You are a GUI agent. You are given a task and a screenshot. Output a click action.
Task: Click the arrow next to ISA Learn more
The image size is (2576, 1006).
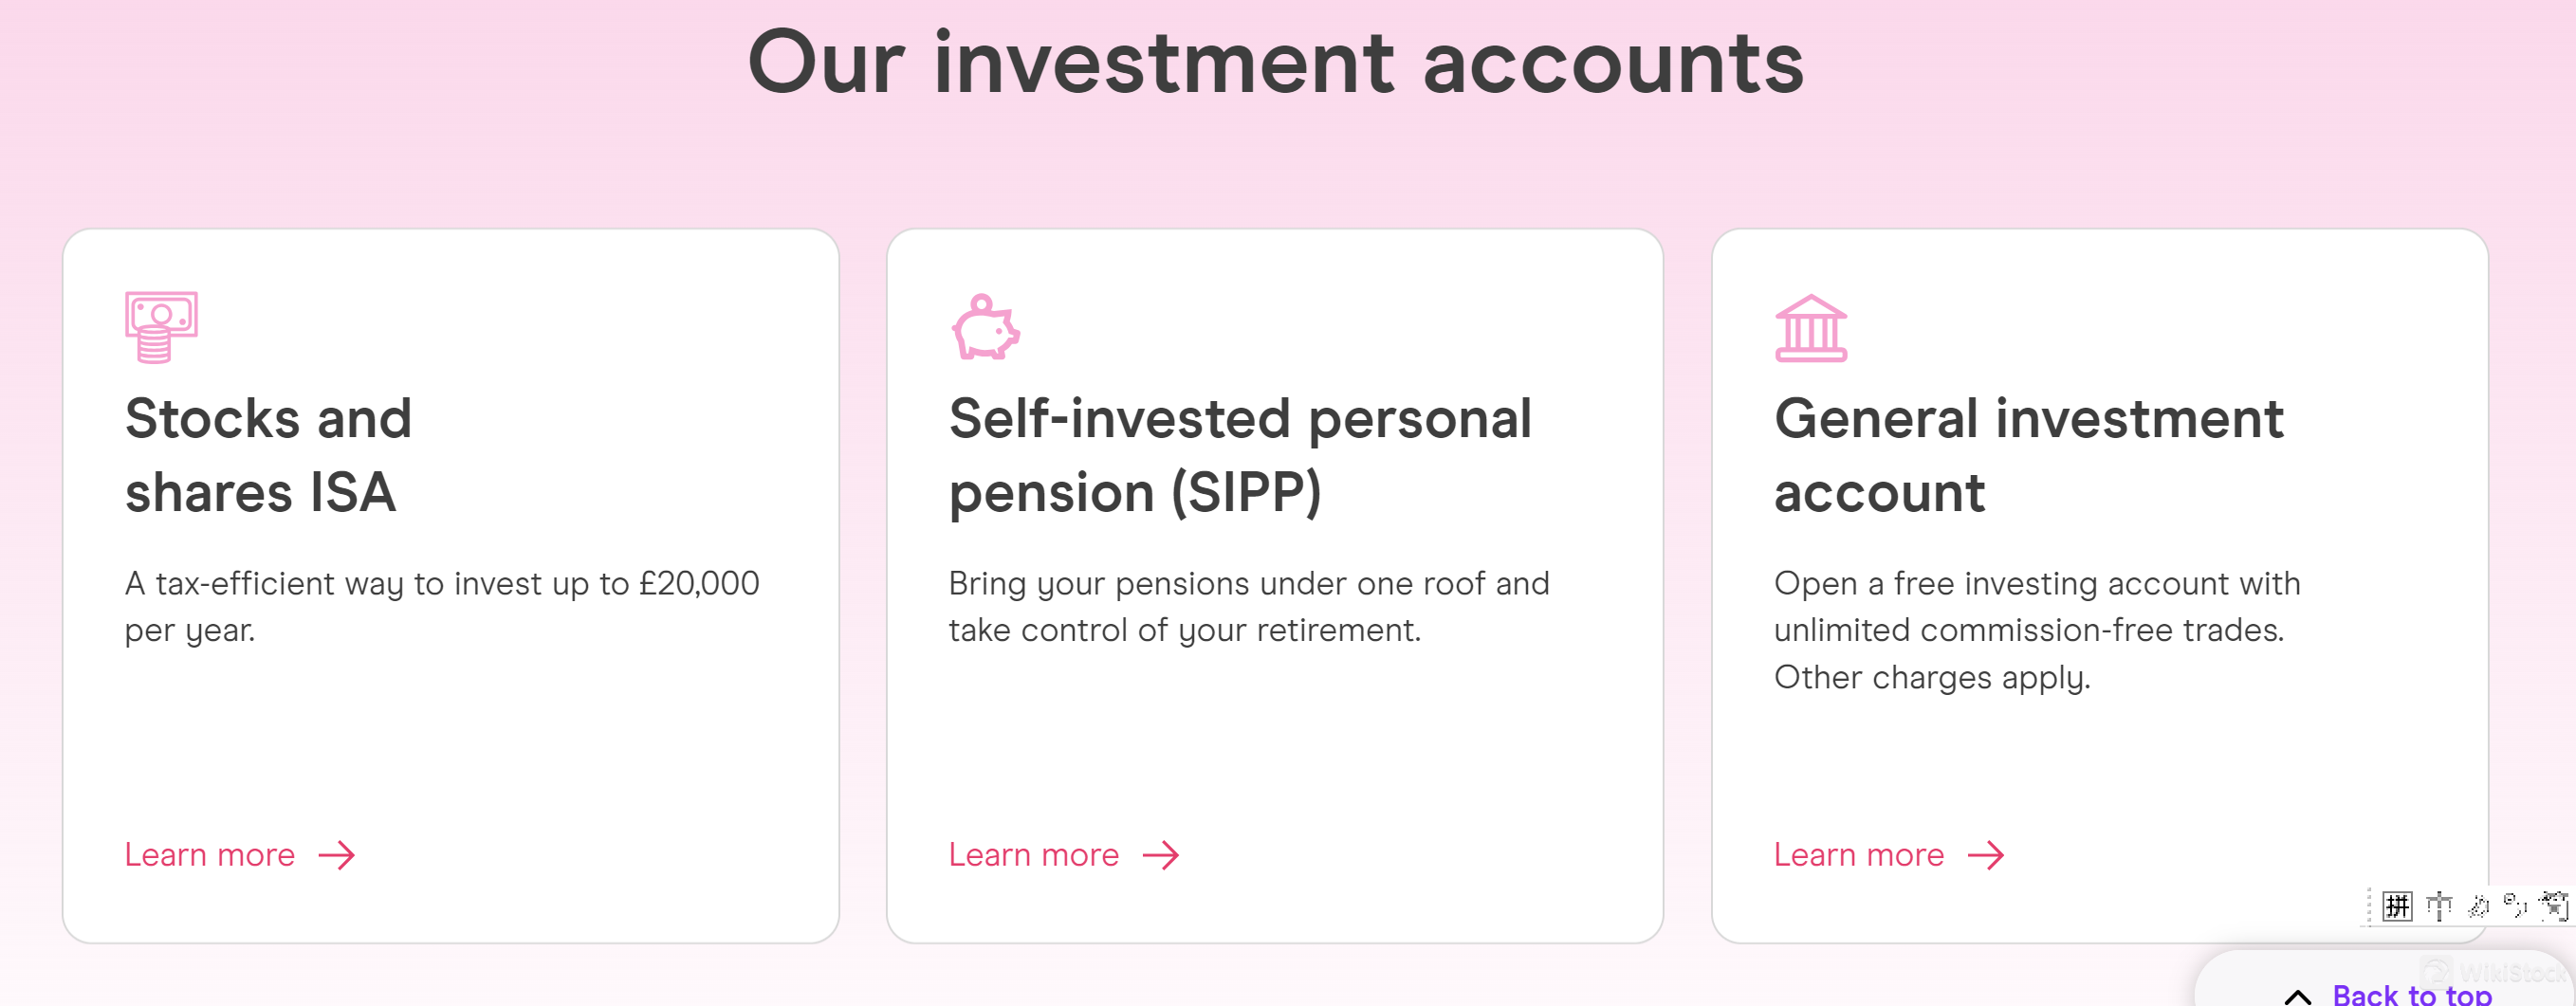[x=337, y=855]
